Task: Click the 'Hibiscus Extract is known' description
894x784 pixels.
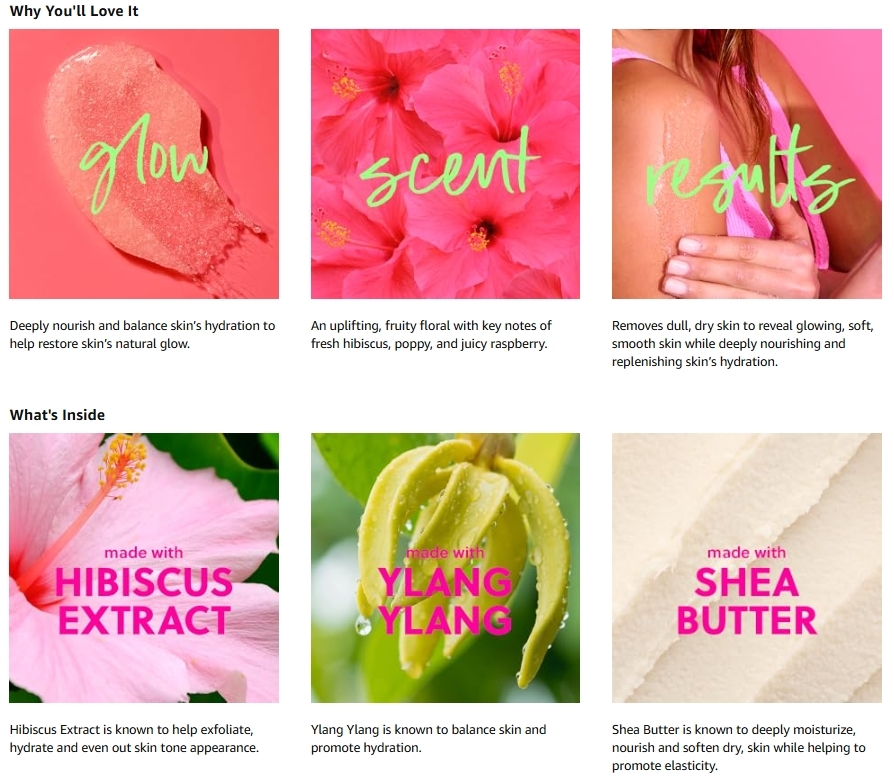Action: click(134, 738)
